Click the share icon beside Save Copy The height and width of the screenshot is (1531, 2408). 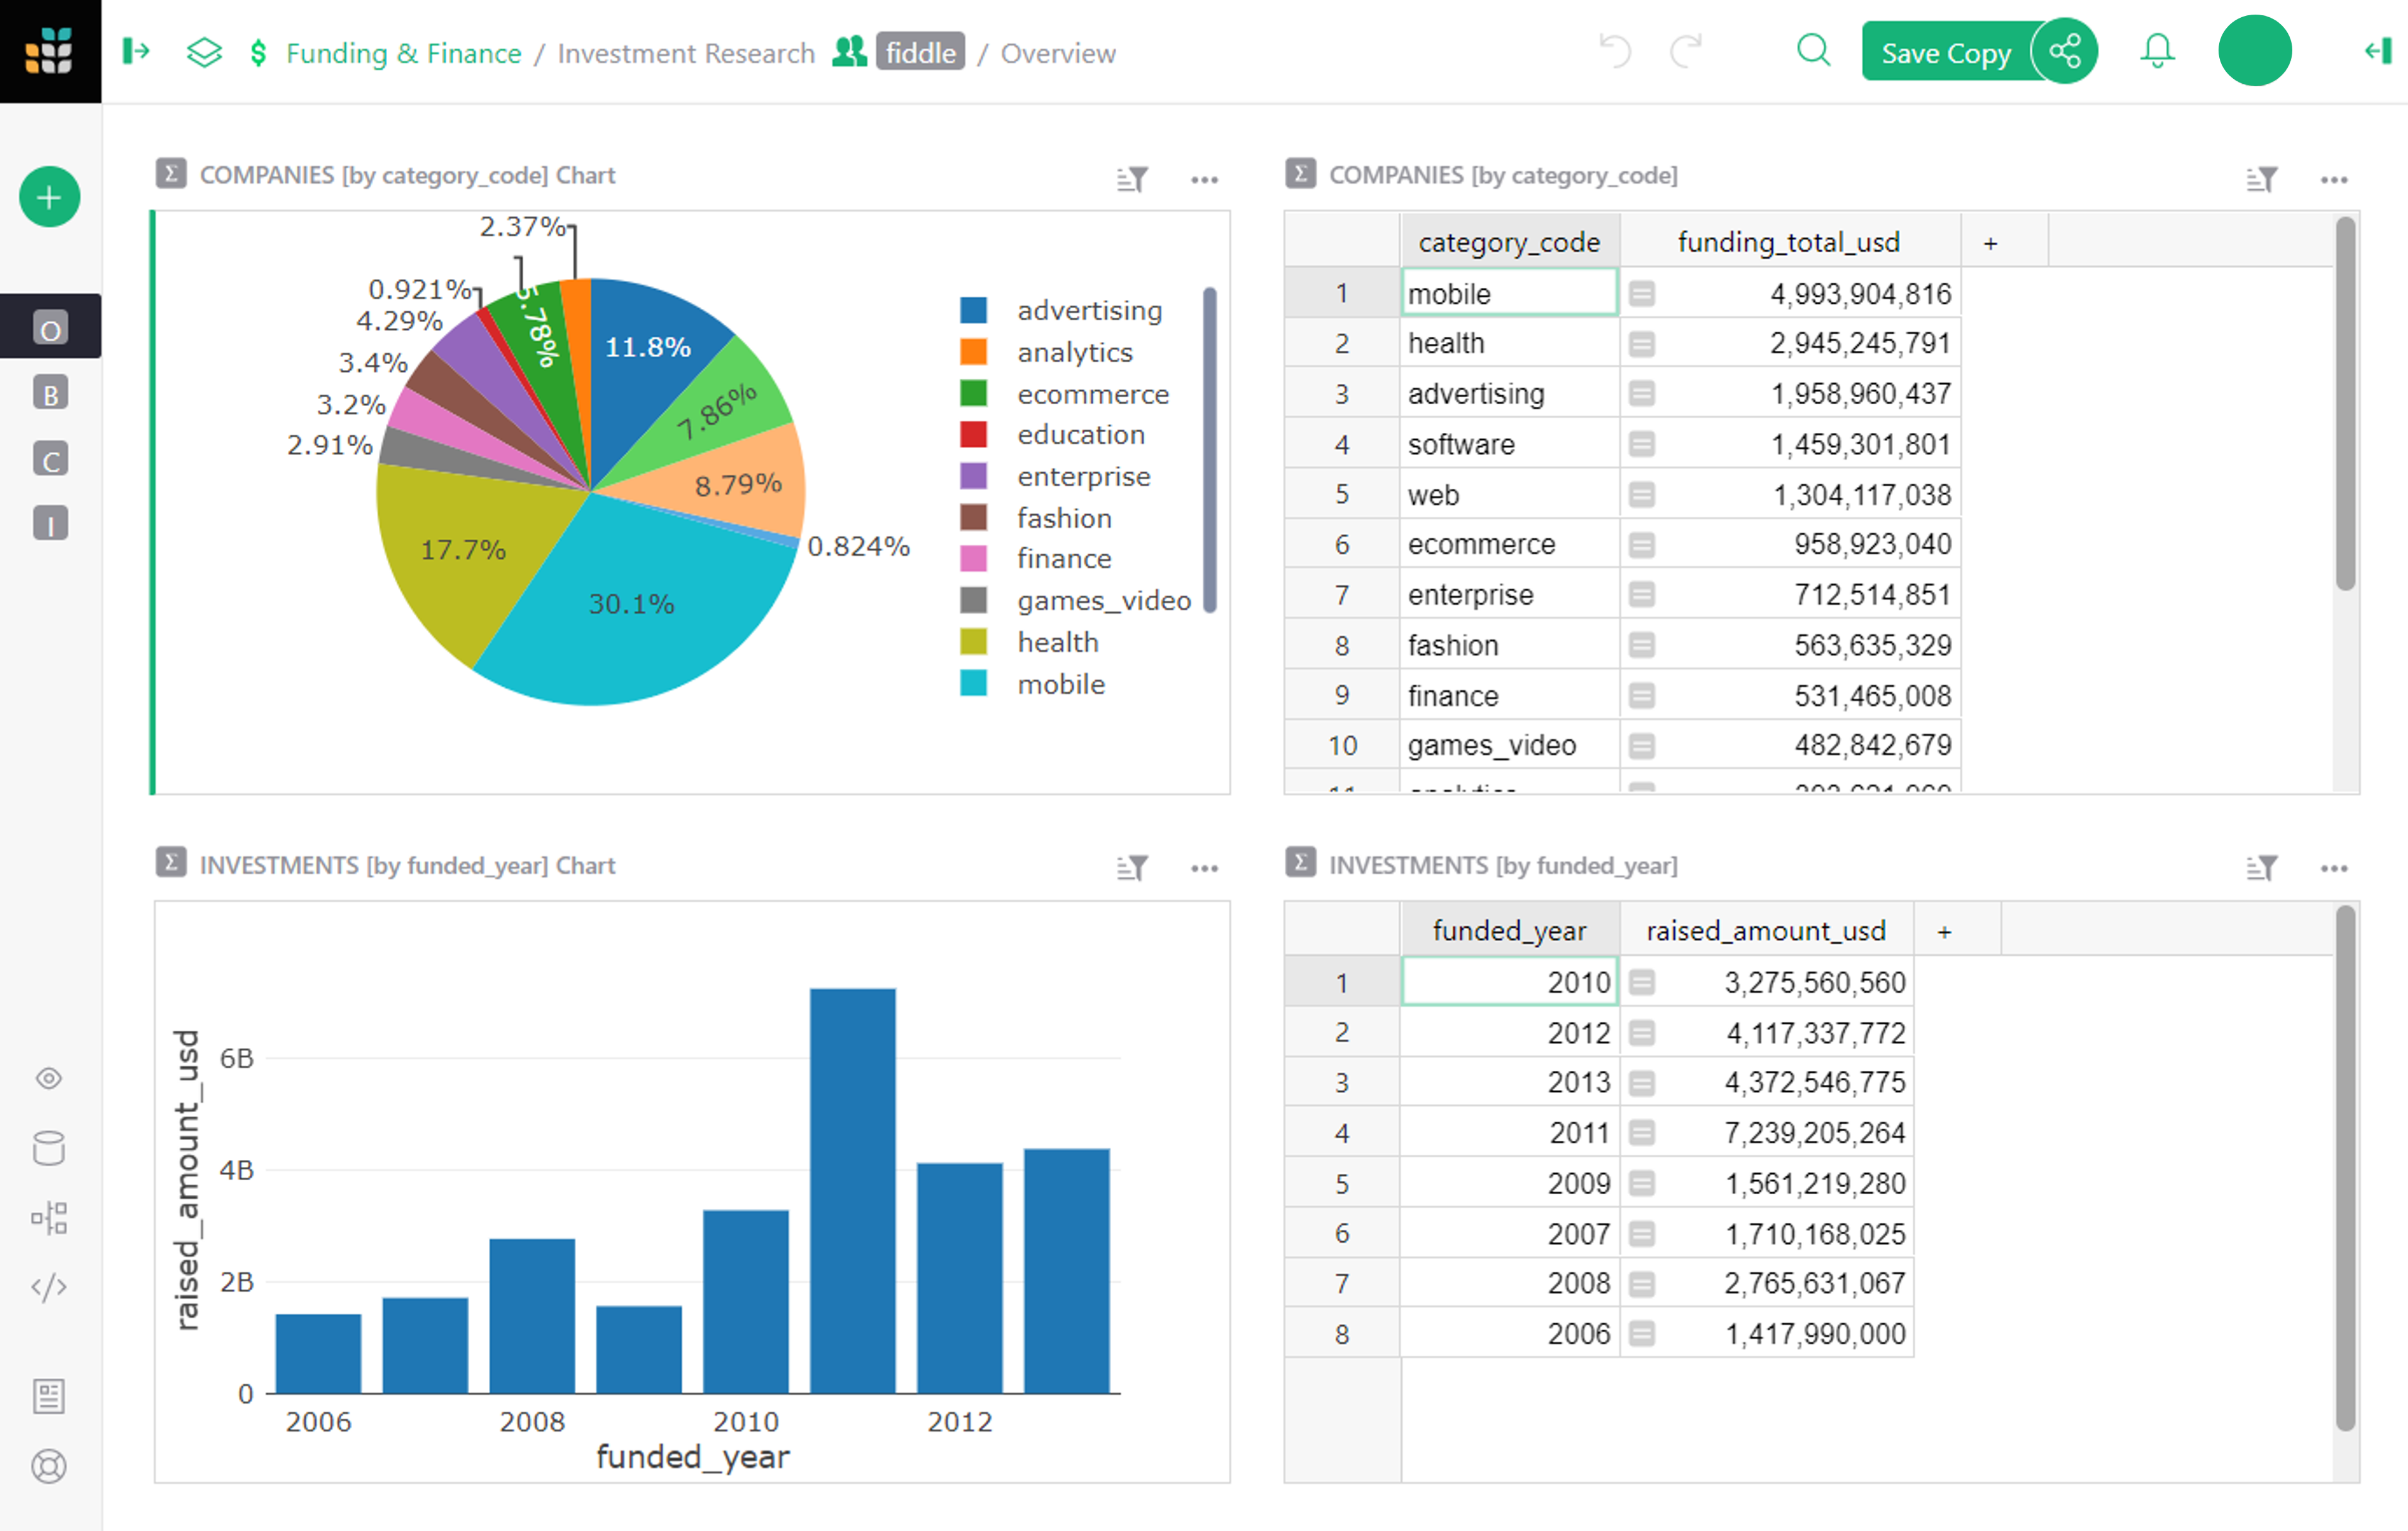(x=2066, y=51)
